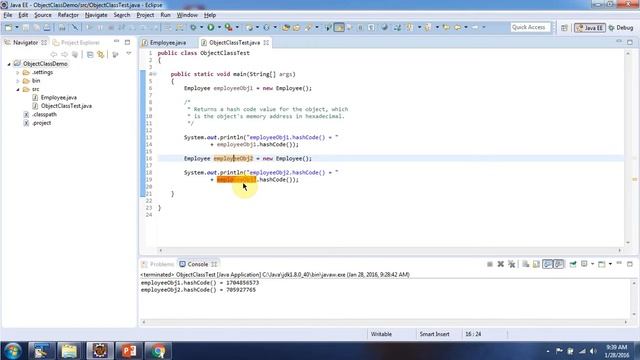Viewport: 640px width, 360px height.
Task: Click the volume icon in system tray
Action: [593, 351]
